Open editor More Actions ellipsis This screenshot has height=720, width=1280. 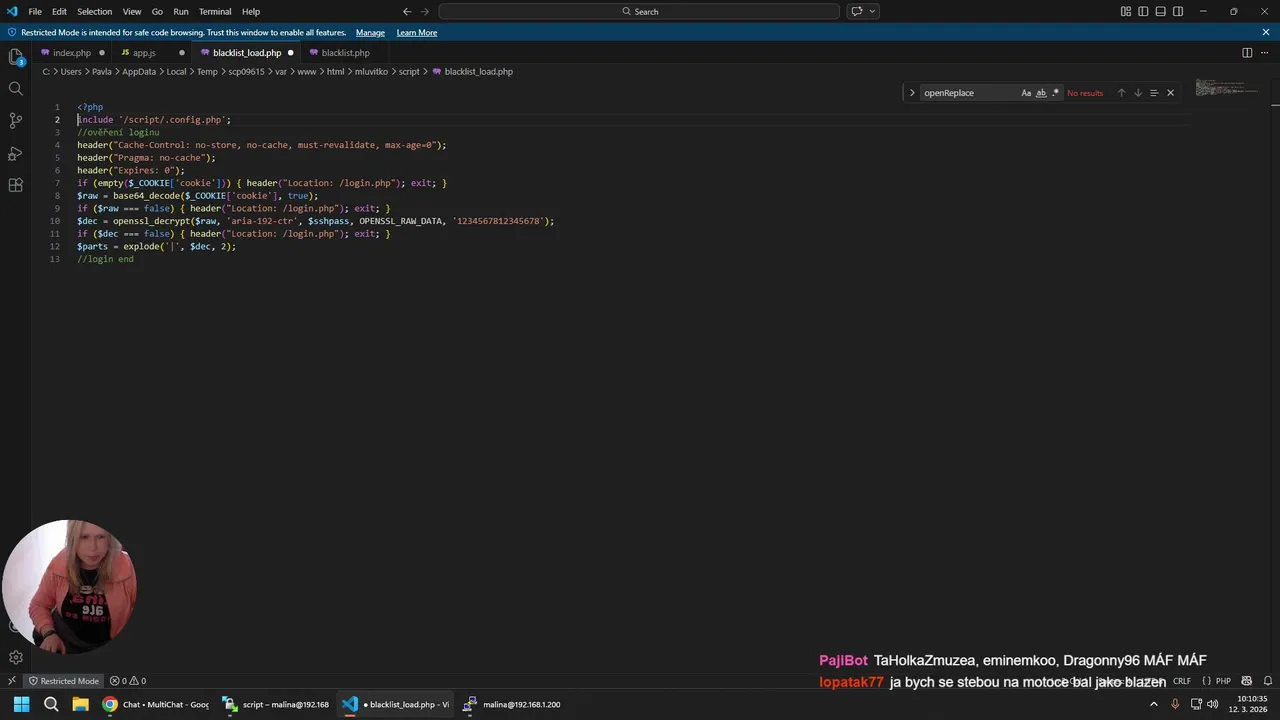1265,52
